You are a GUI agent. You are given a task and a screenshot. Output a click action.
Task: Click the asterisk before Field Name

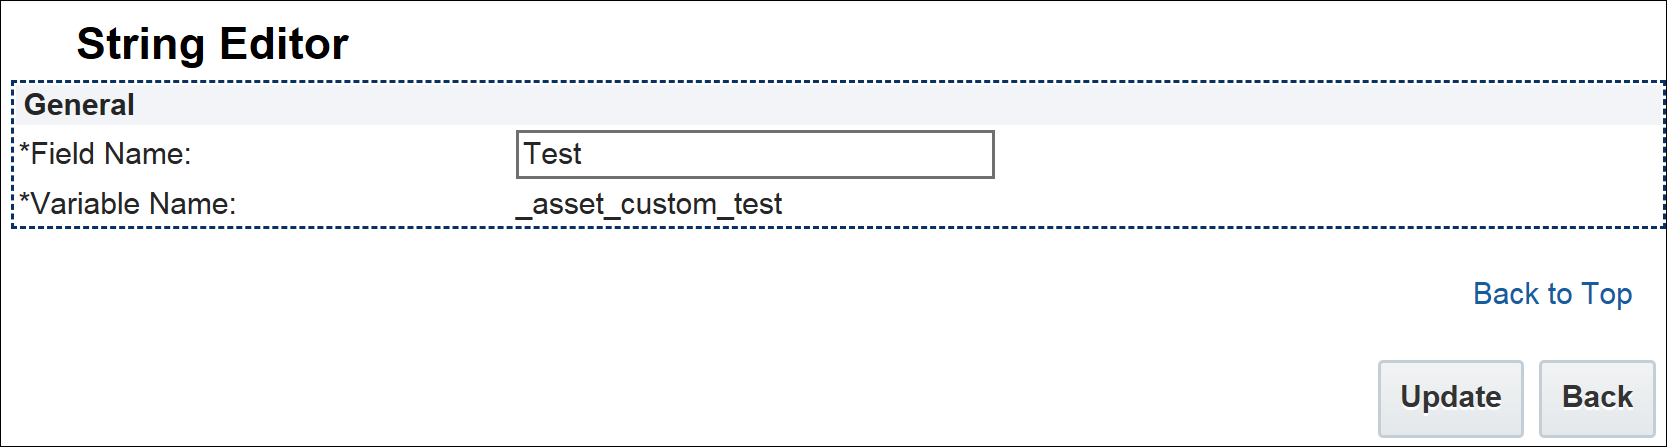pyautogui.click(x=25, y=152)
